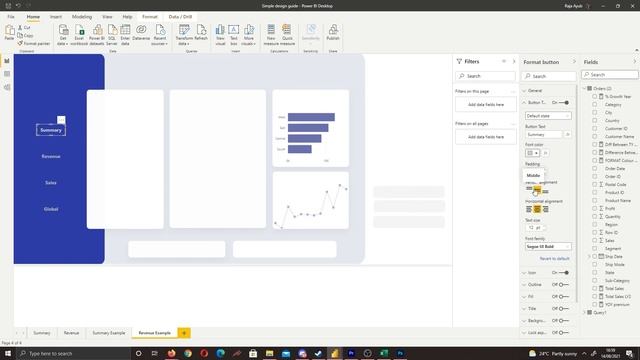Switch to Data view in left sidebar
Viewport: 640px width, 360px height.
pyautogui.click(x=7, y=74)
